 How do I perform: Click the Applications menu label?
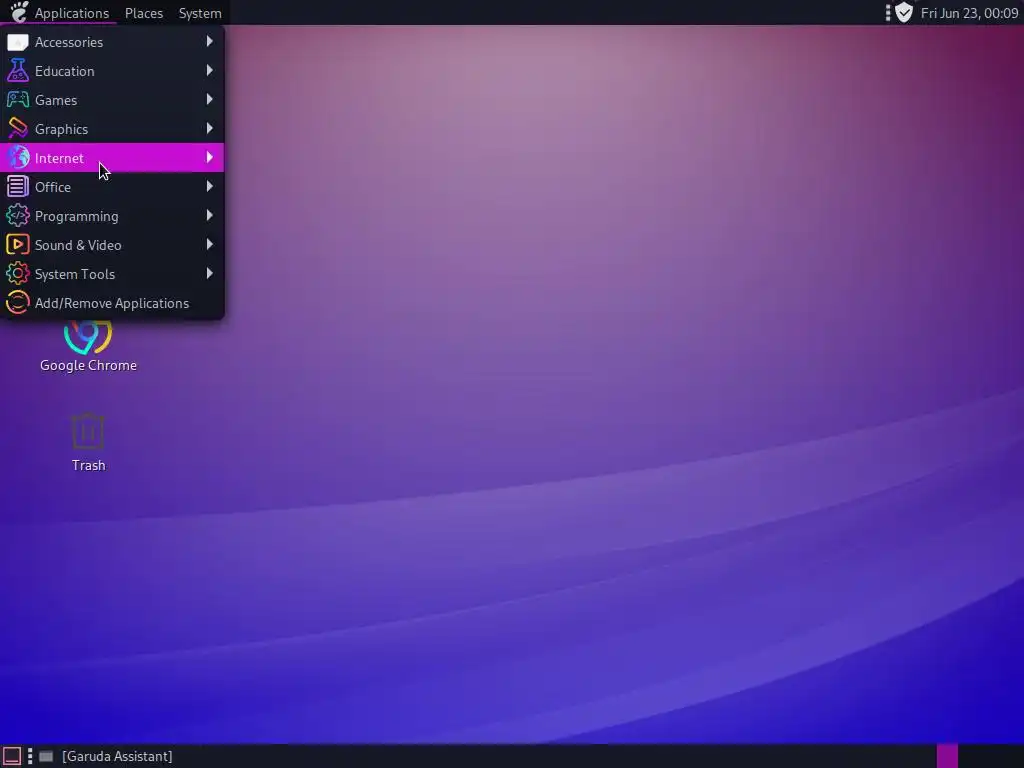click(x=72, y=13)
